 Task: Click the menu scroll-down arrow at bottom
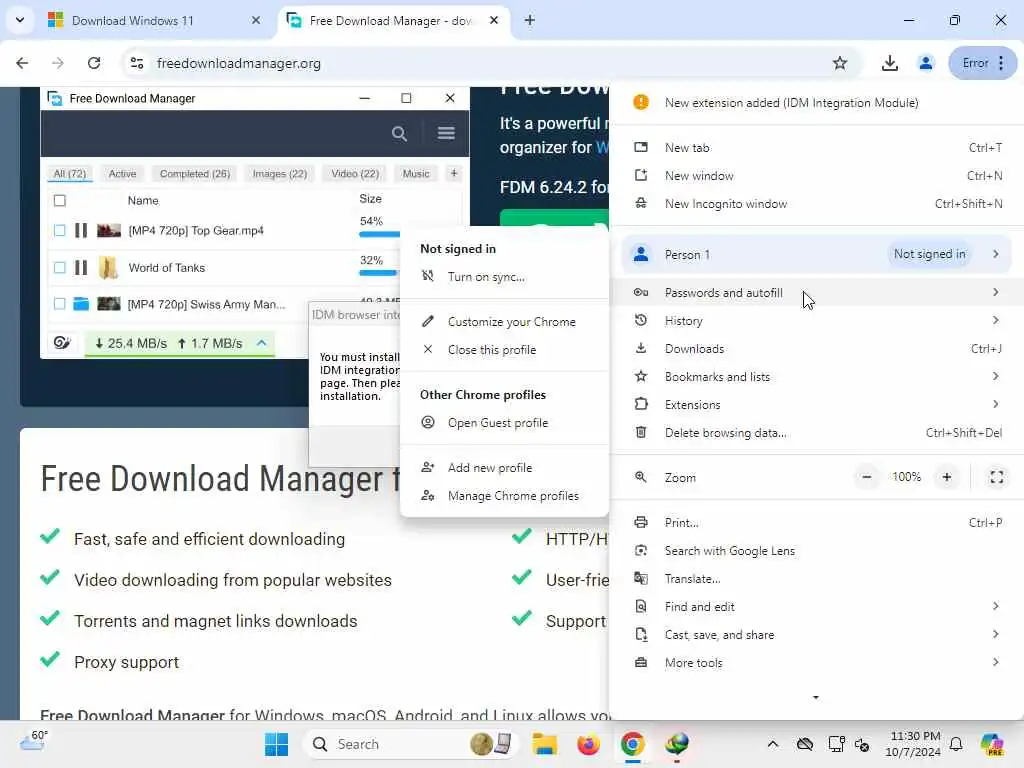(x=816, y=697)
